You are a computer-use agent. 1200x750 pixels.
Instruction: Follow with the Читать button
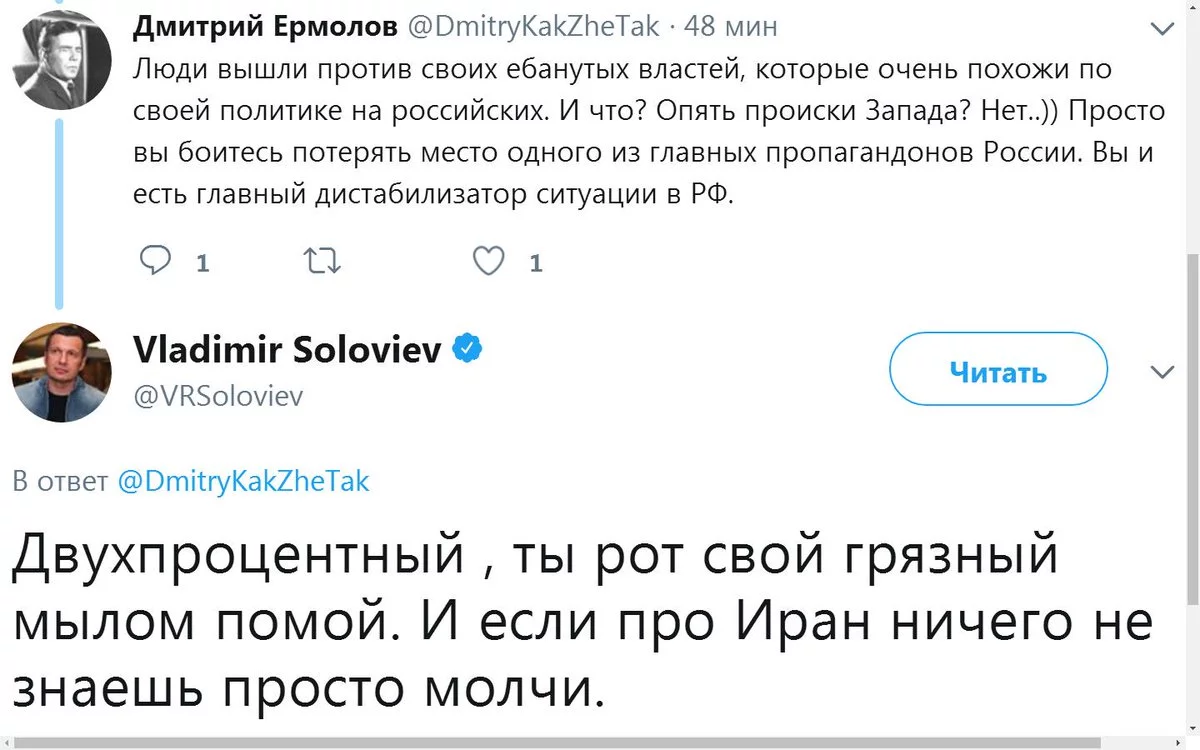[998, 373]
